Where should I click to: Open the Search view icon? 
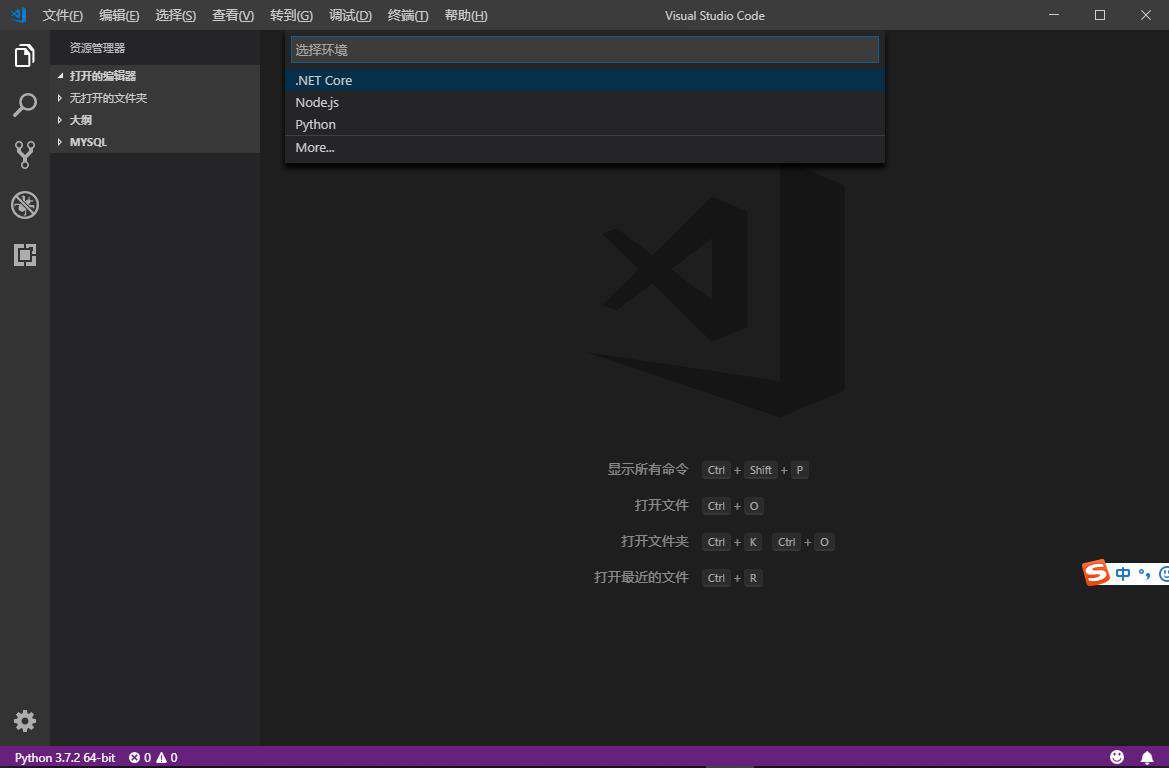click(25, 105)
